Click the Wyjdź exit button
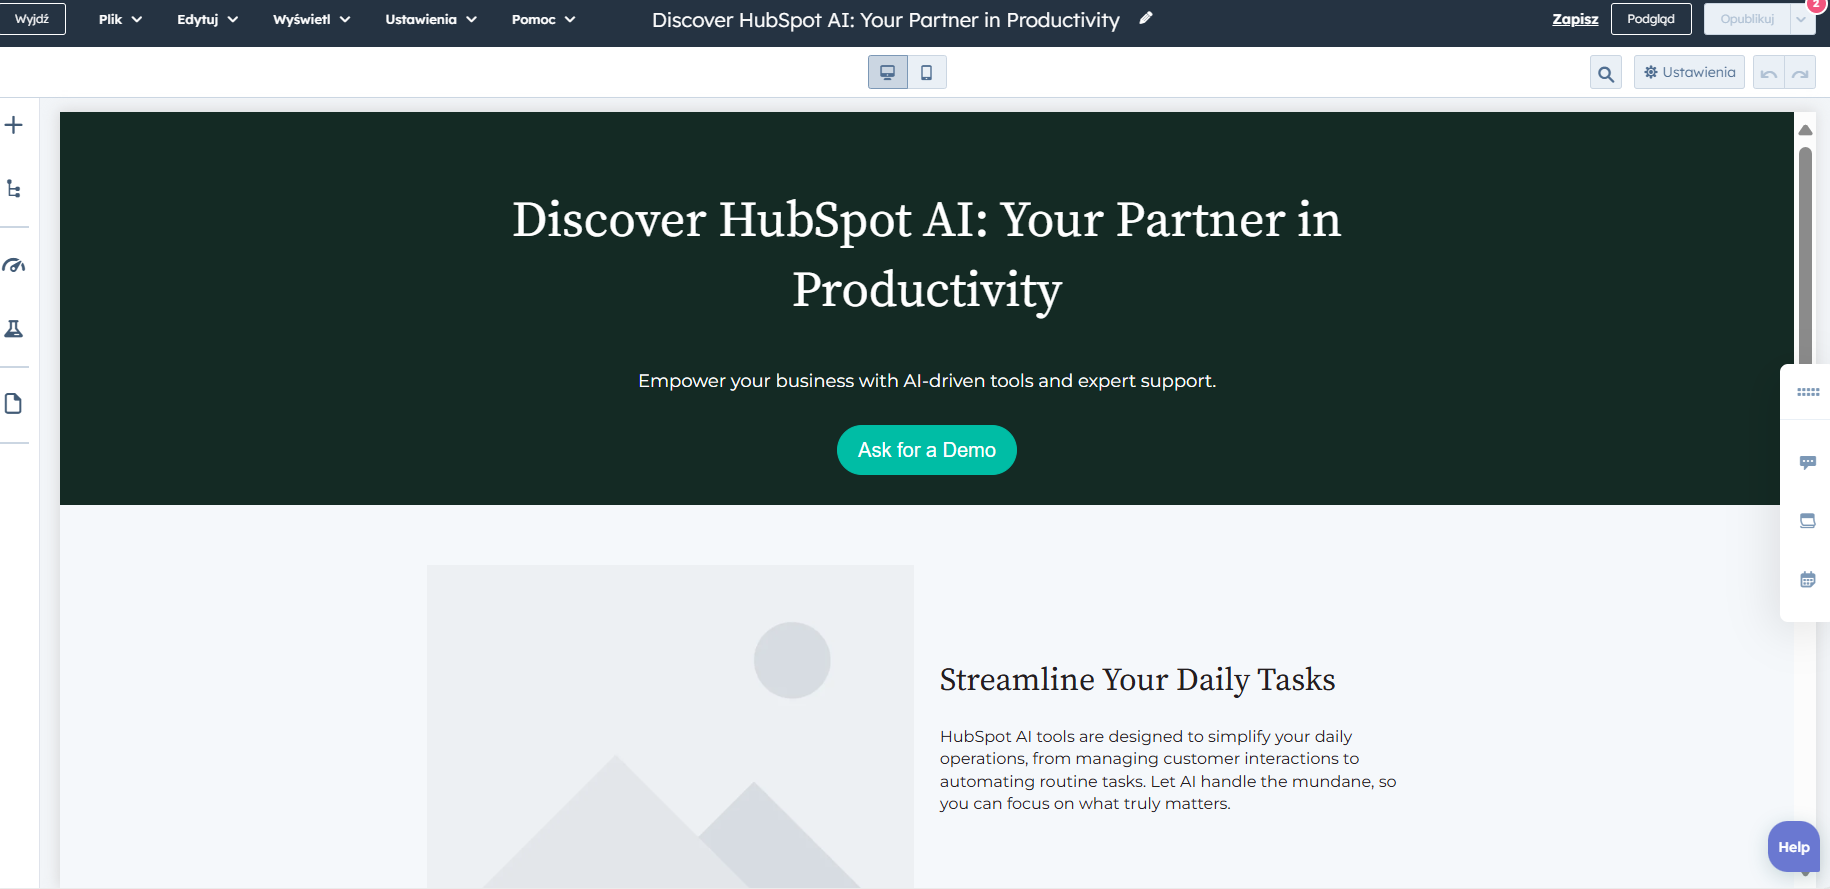 pyautogui.click(x=32, y=19)
